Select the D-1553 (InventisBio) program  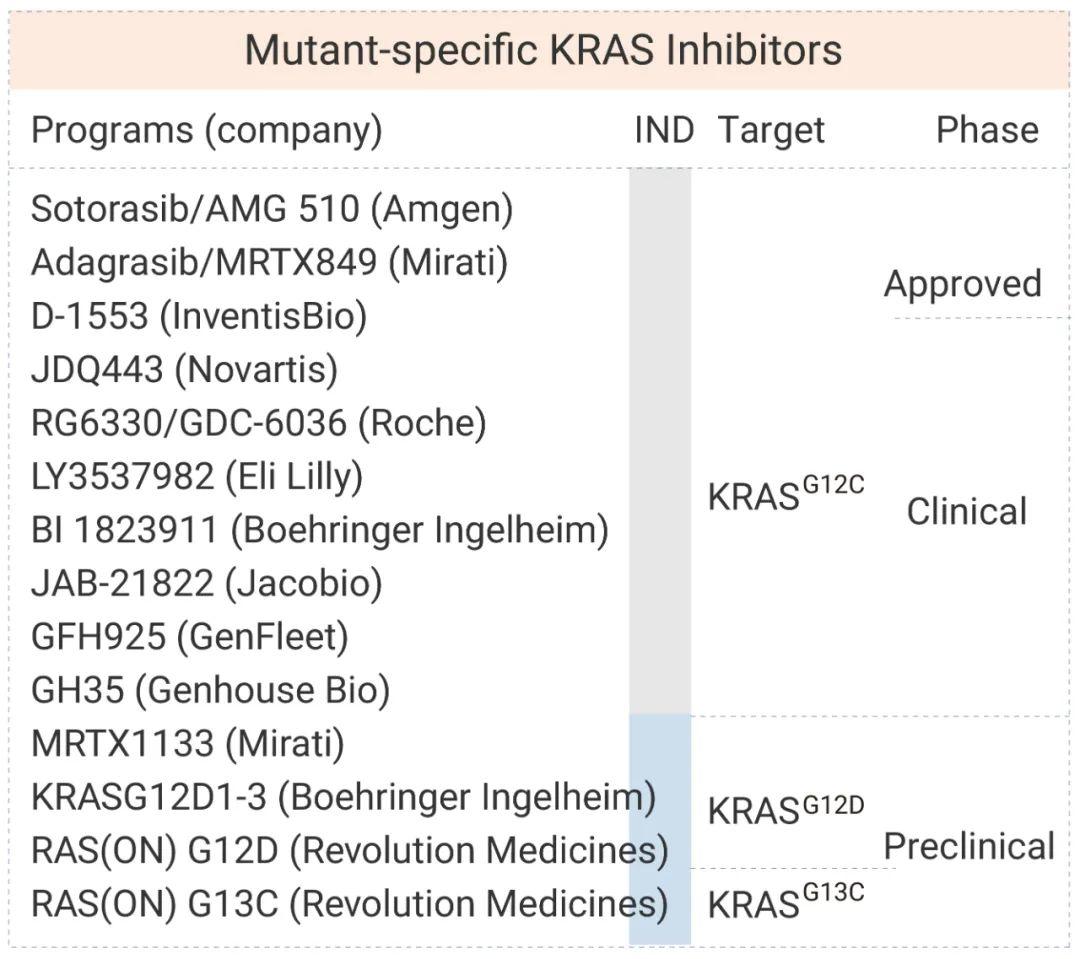[x=199, y=316]
